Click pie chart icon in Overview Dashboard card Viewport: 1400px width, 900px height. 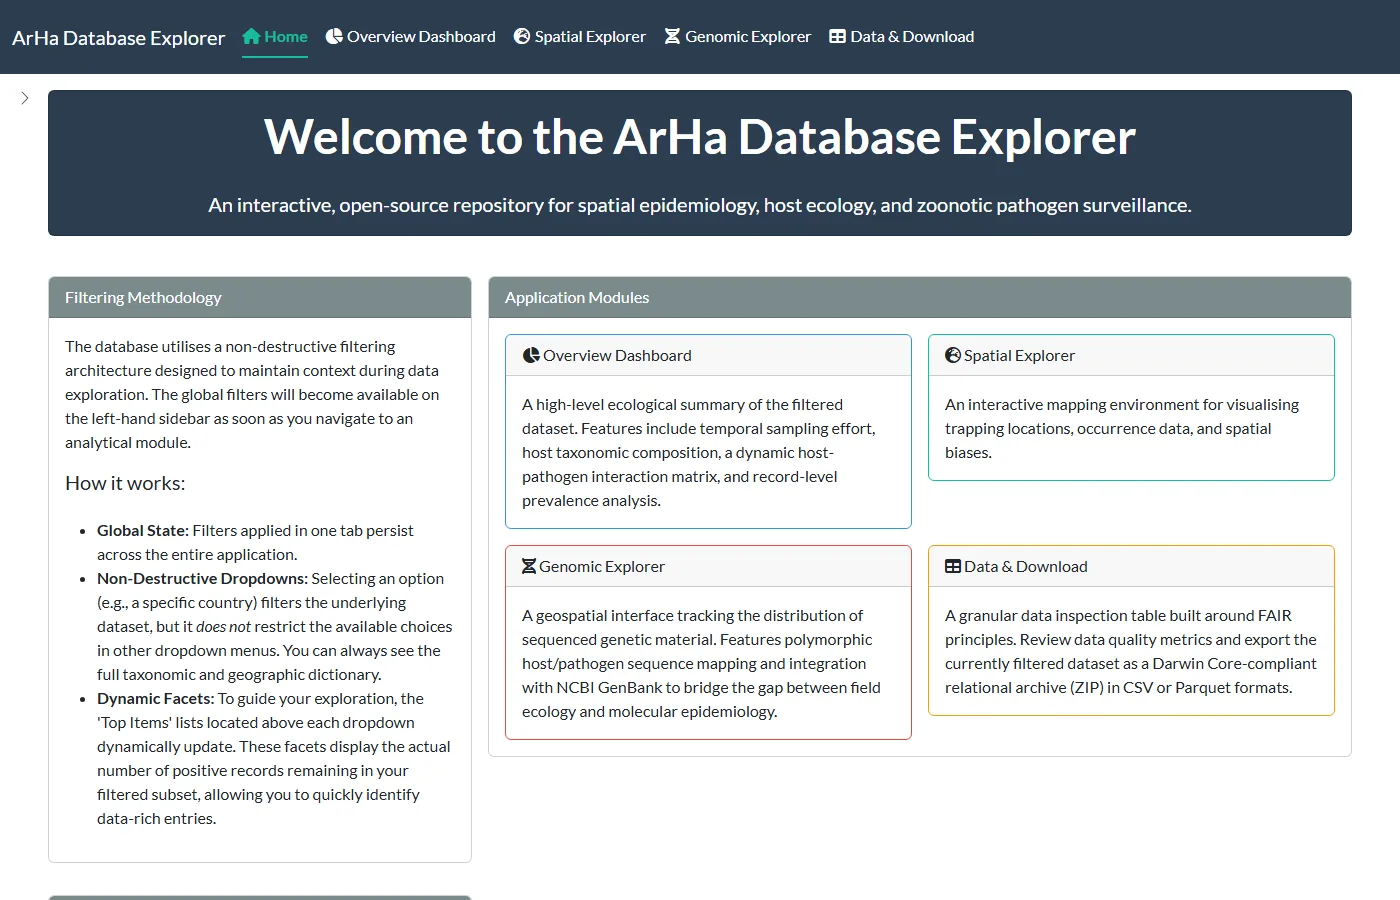click(531, 355)
